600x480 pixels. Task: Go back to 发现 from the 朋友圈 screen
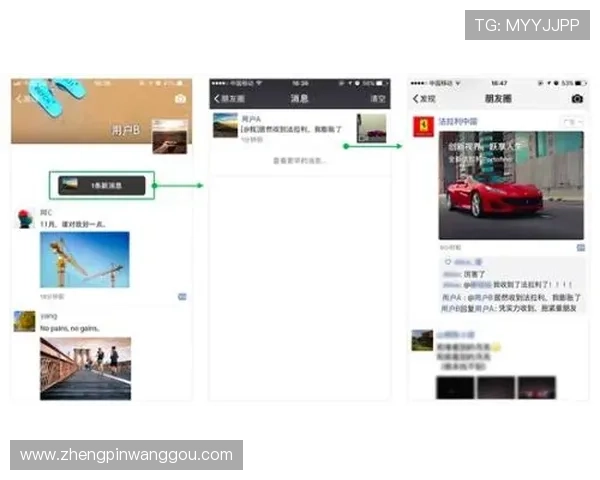(x=424, y=99)
